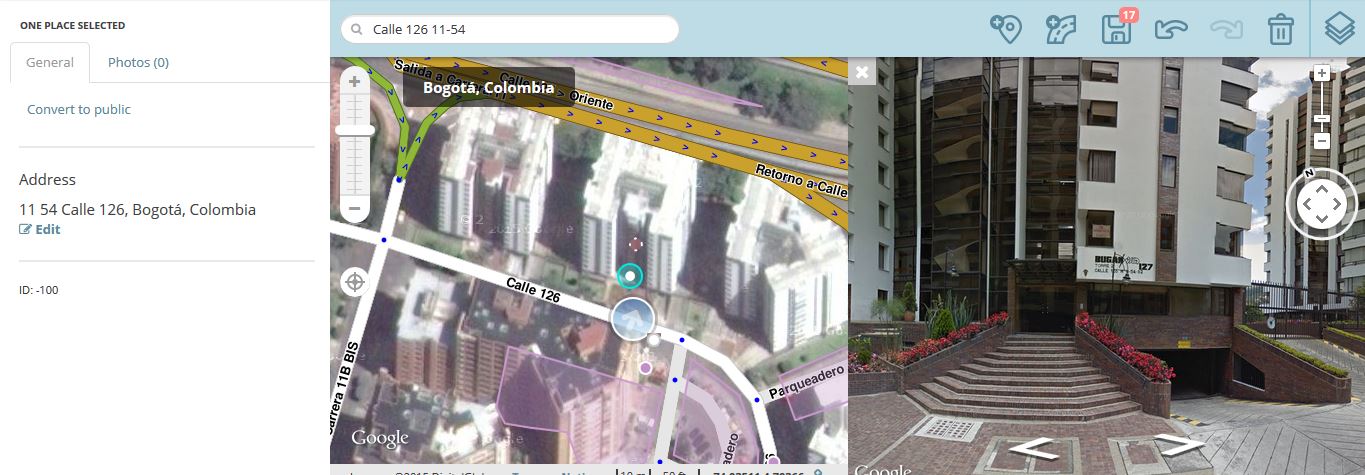Click the small red move-handle above place marker
The height and width of the screenshot is (475, 1365).
pyautogui.click(x=635, y=244)
